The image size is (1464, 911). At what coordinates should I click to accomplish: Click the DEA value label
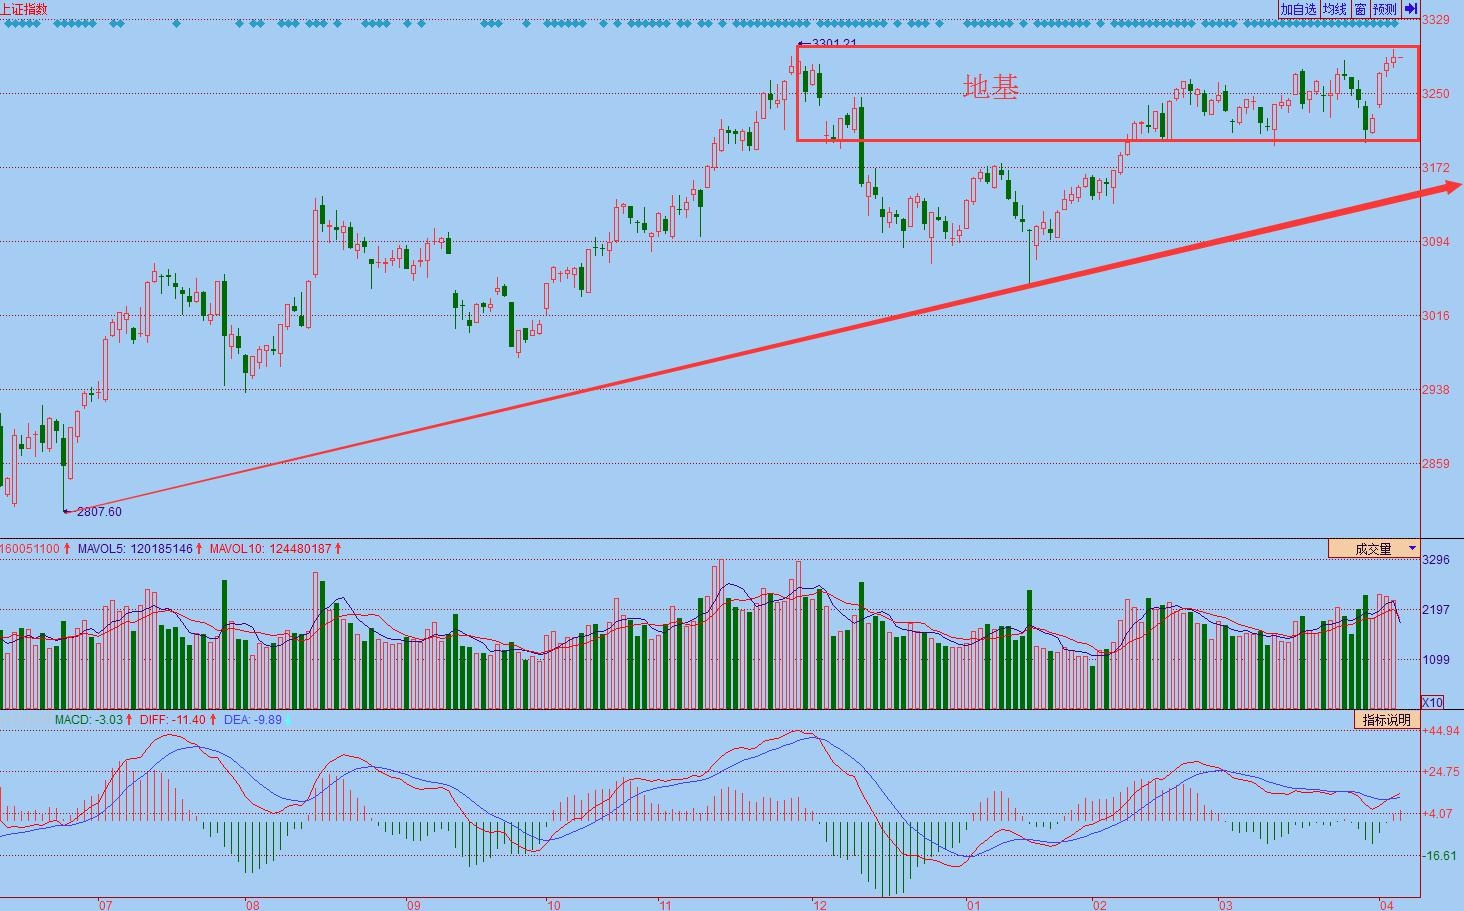coord(252,720)
